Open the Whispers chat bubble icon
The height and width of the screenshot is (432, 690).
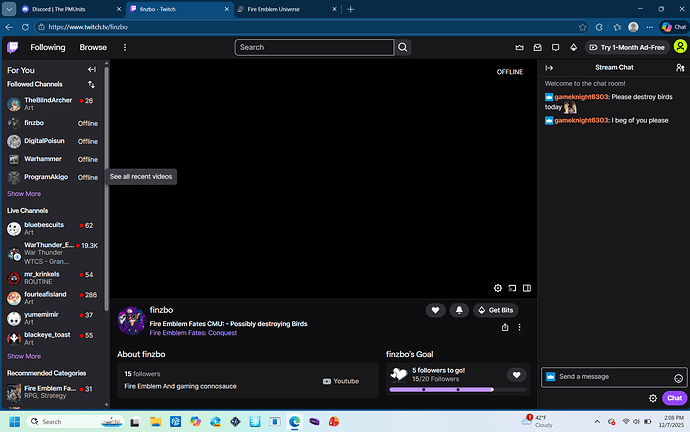point(555,47)
